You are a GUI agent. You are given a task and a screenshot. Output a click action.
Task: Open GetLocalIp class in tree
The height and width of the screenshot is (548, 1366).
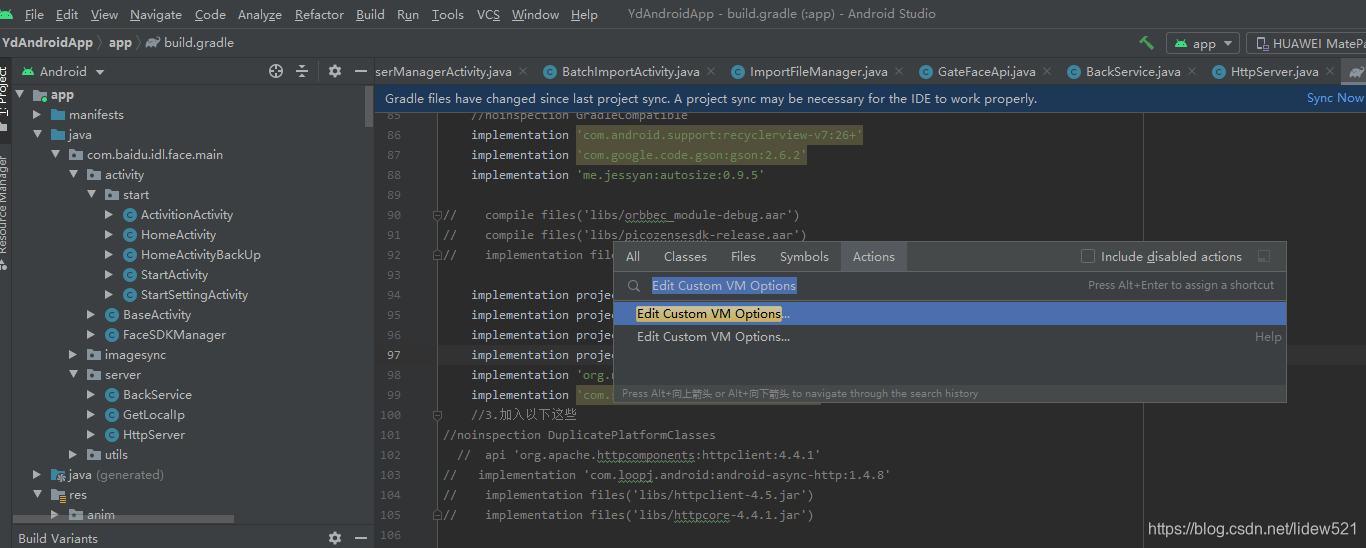pos(153,415)
